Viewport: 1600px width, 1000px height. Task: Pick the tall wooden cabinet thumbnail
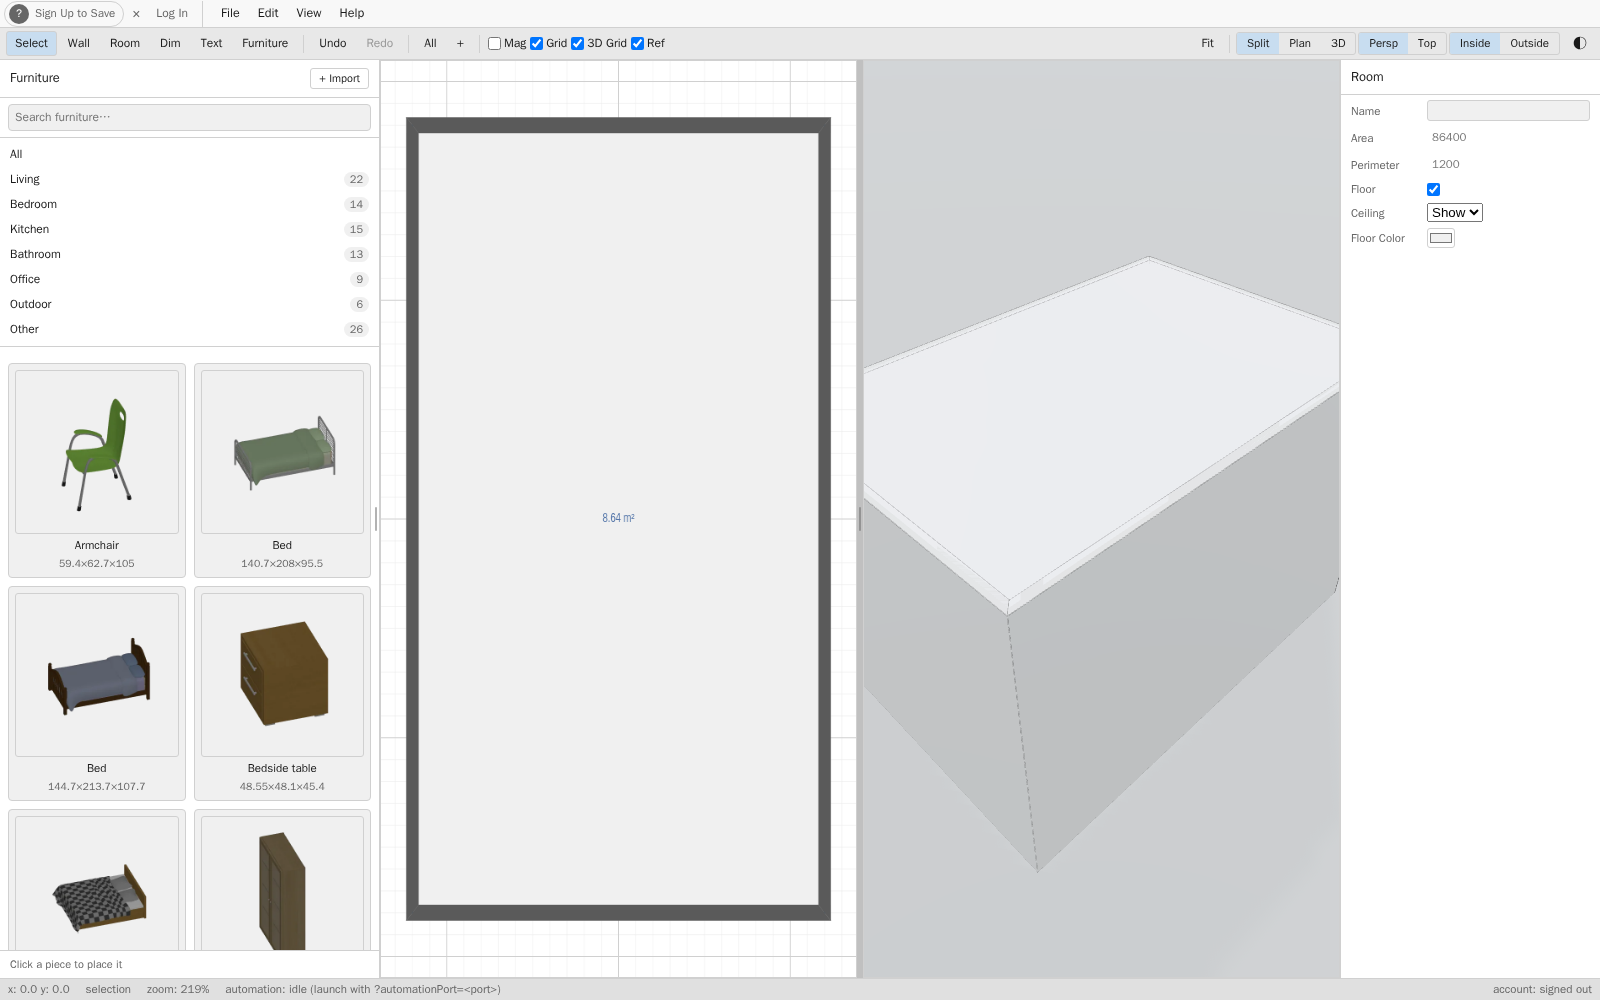pyautogui.click(x=282, y=883)
